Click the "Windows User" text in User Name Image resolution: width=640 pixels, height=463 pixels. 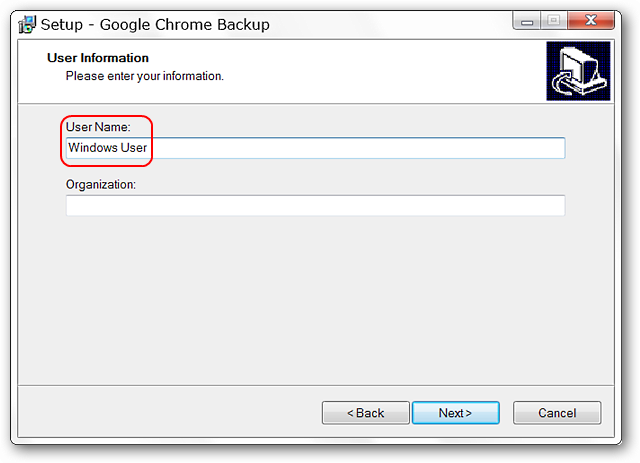point(108,148)
